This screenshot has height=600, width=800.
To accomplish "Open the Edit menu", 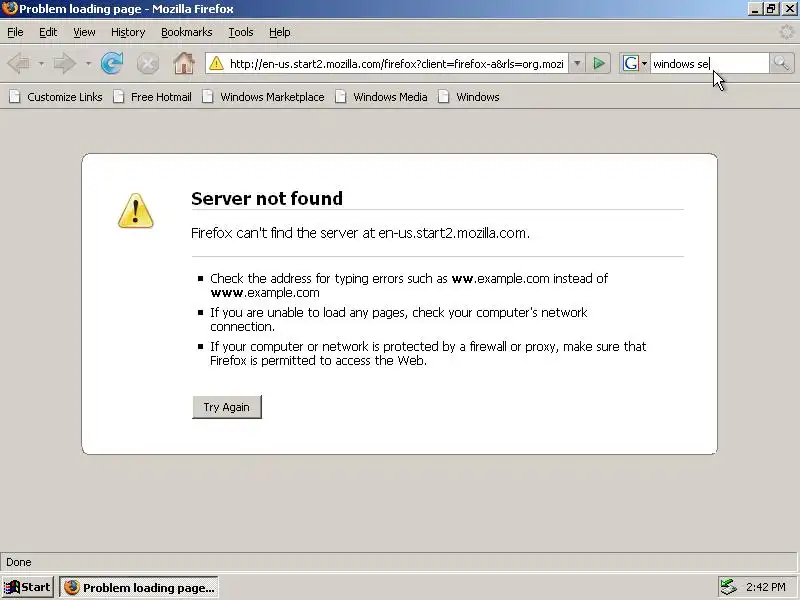I will click(48, 32).
